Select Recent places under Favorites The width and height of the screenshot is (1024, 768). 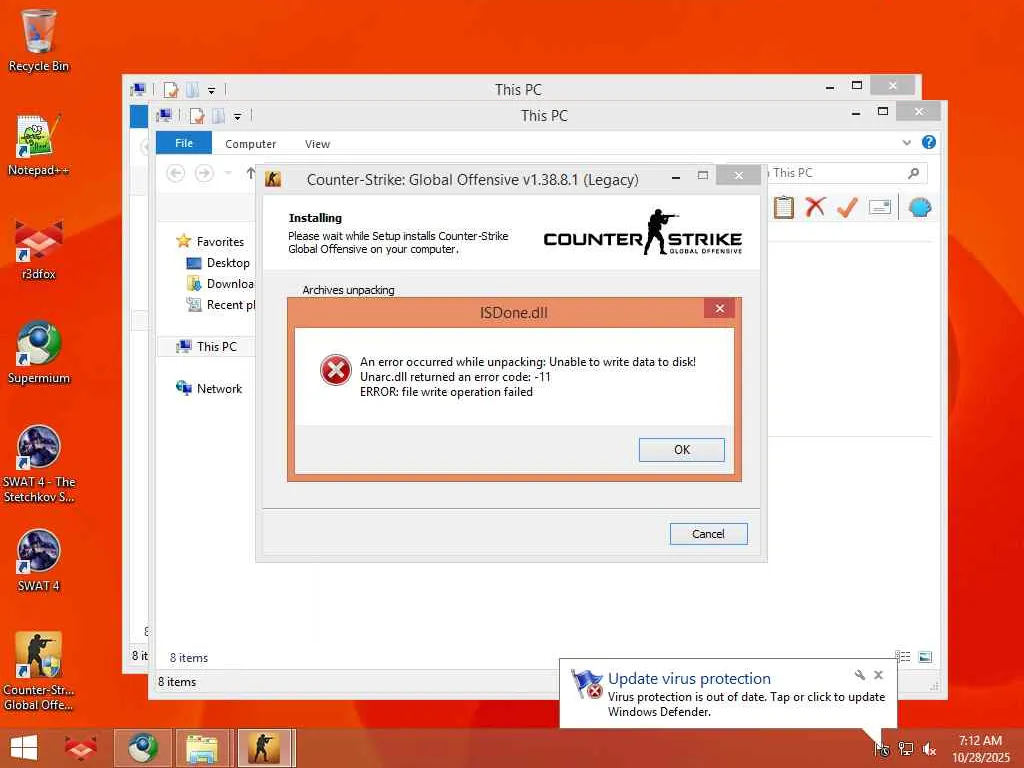221,304
